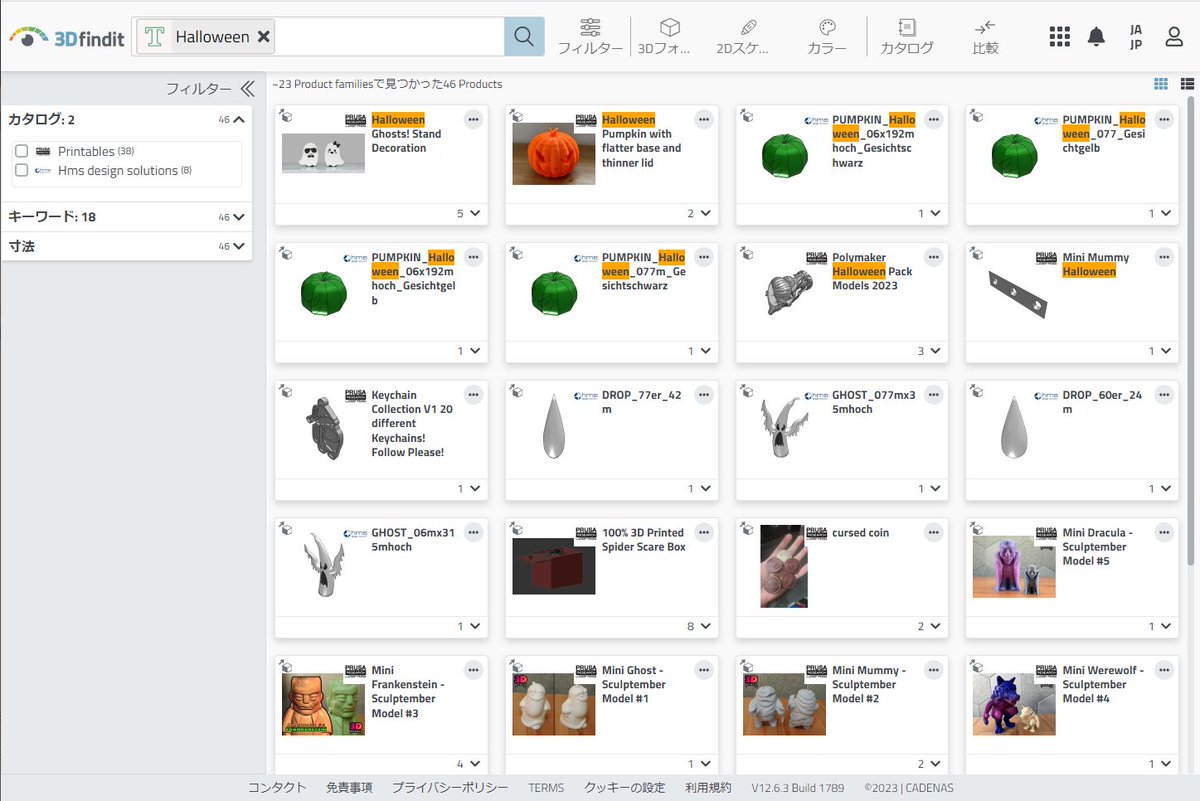Open the カタログ book icon

tap(906, 28)
